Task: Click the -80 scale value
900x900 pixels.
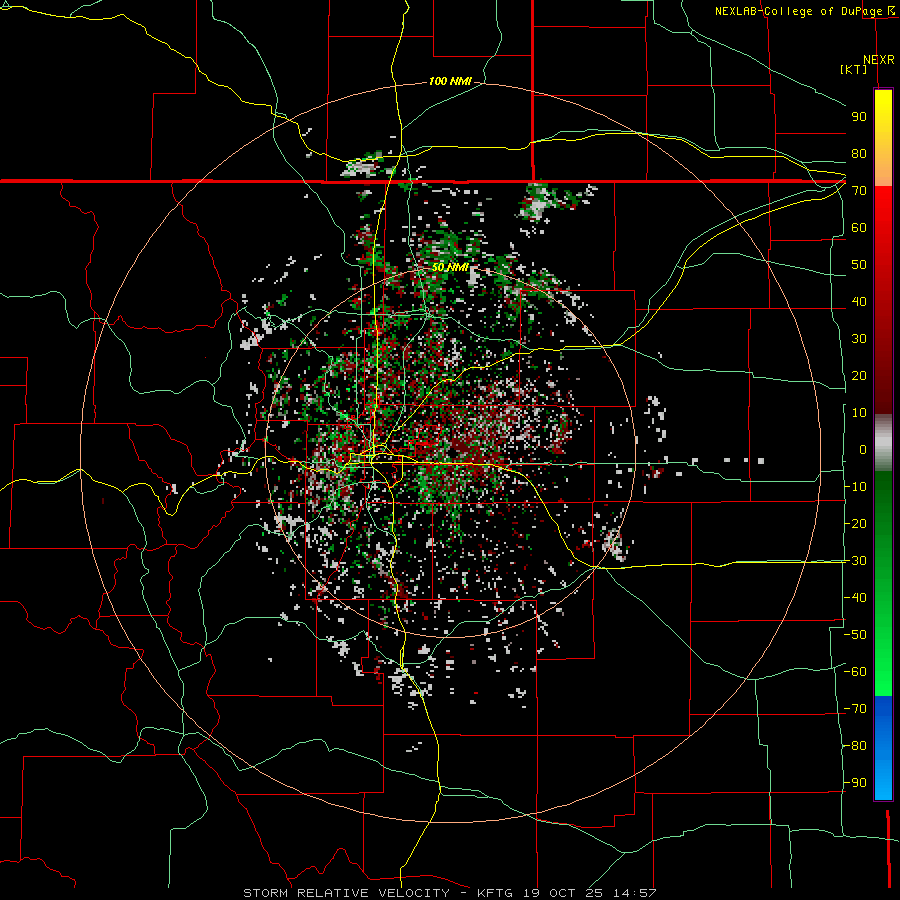Action: click(x=855, y=746)
